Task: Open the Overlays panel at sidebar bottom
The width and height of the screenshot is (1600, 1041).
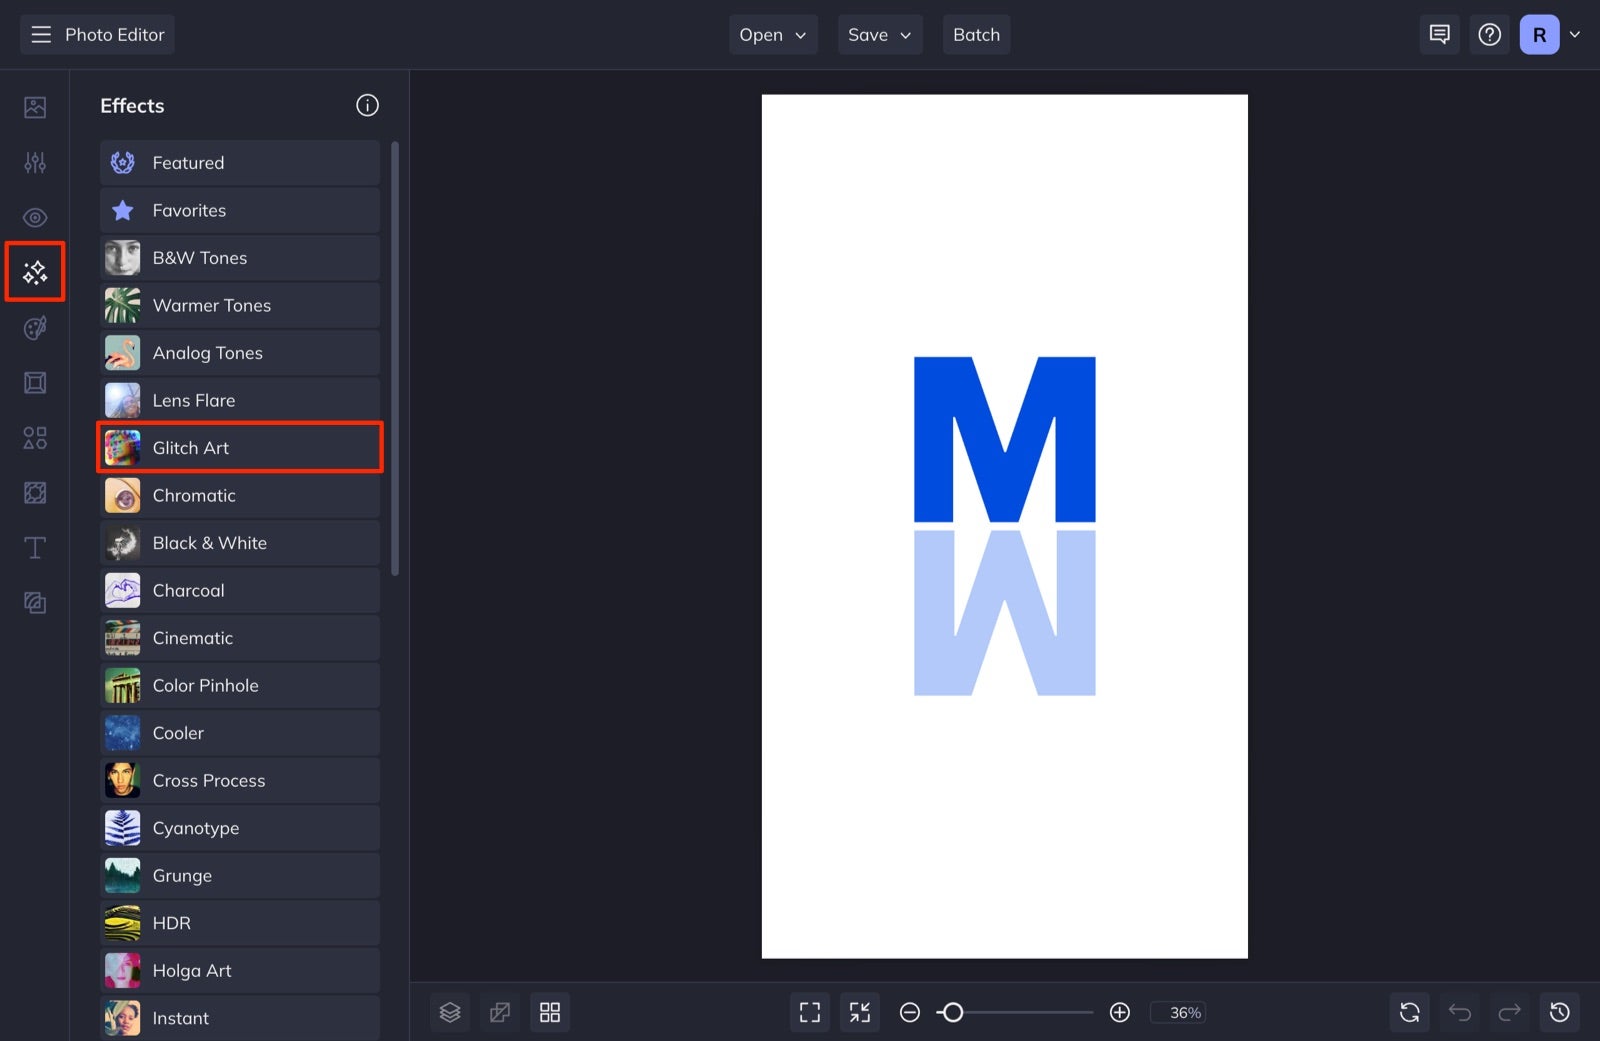Action: click(x=35, y=602)
